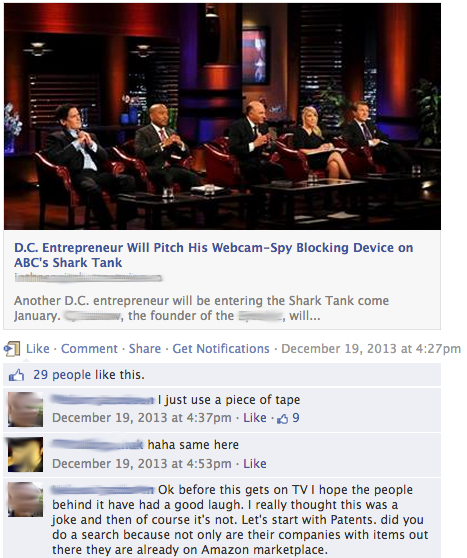
Task: Open the first commenter's profile picture
Action: click(26, 410)
